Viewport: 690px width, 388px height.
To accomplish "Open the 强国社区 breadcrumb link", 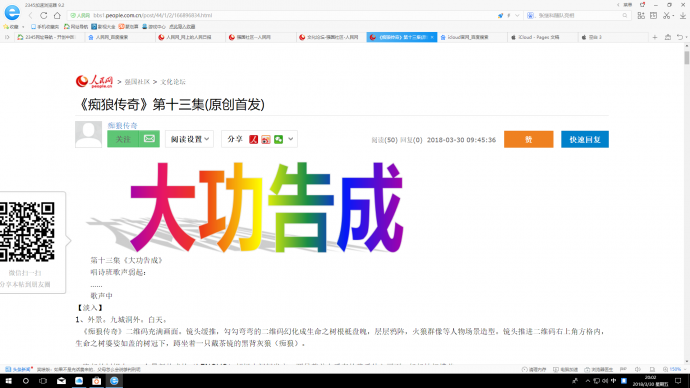I will (x=137, y=82).
